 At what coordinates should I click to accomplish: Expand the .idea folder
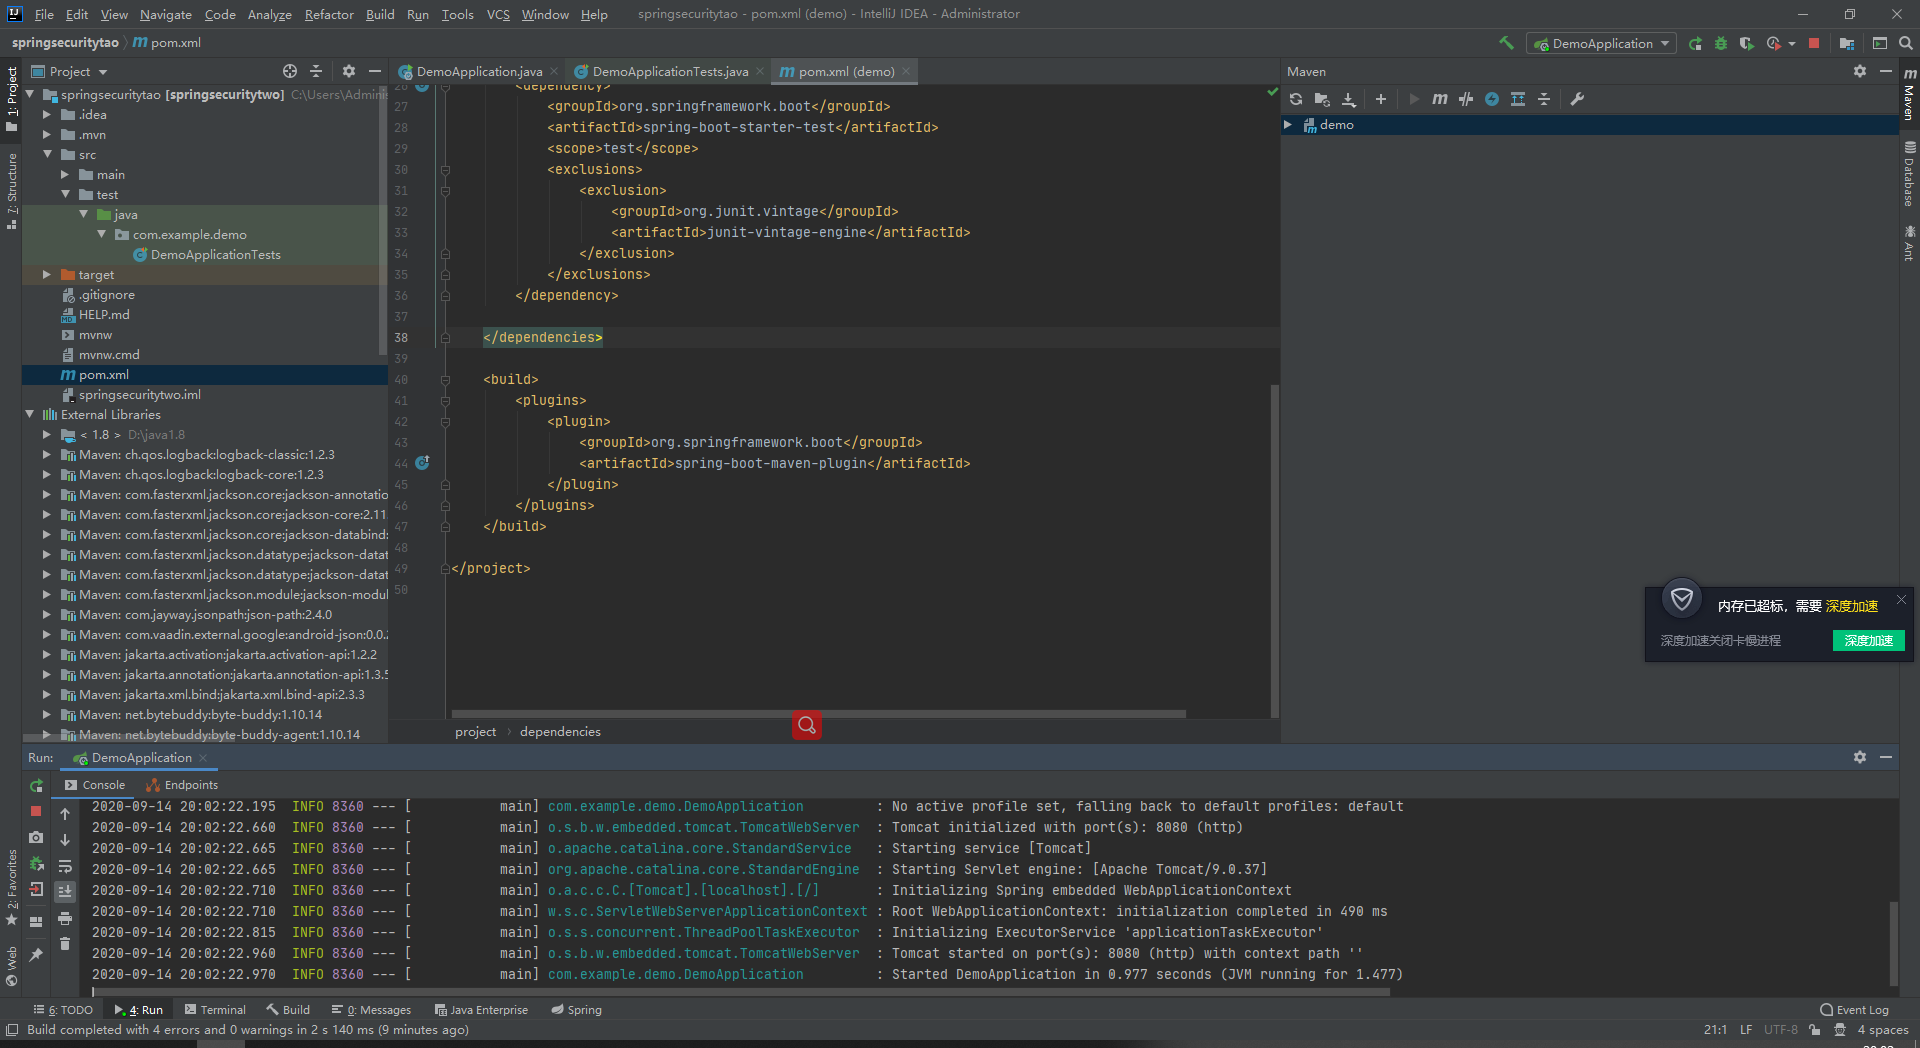(x=46, y=115)
